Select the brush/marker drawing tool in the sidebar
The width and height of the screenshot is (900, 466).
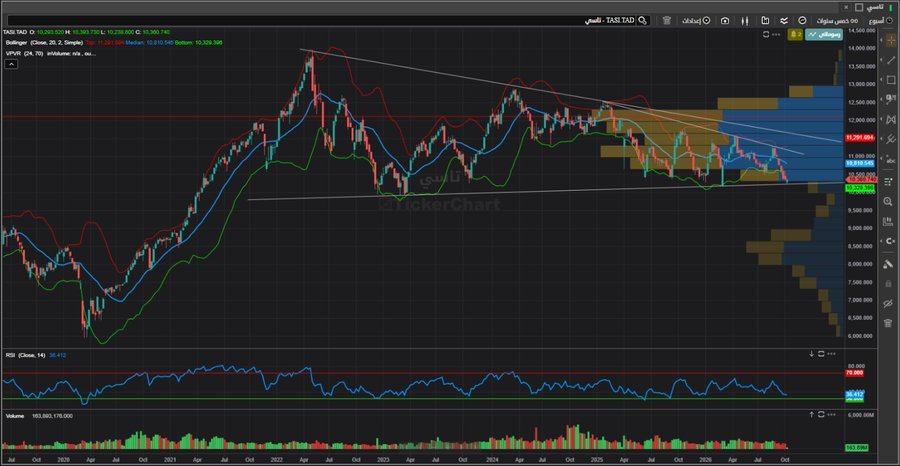(x=889, y=263)
